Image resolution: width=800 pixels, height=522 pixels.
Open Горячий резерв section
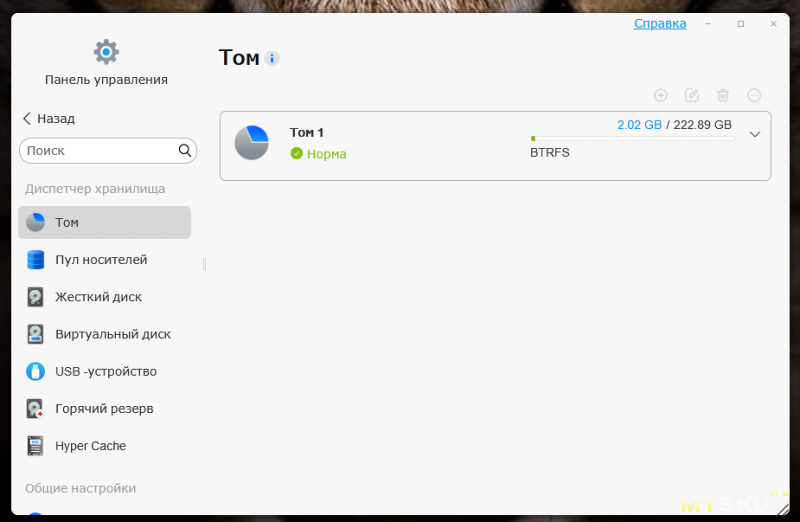click(x=104, y=409)
